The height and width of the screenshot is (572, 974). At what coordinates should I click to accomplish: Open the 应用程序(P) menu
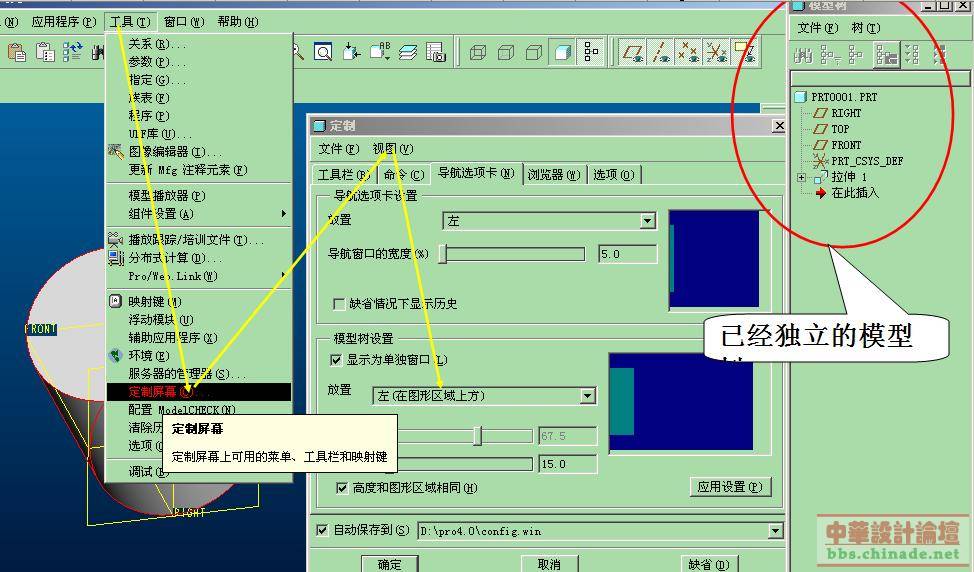pyautogui.click(x=63, y=22)
